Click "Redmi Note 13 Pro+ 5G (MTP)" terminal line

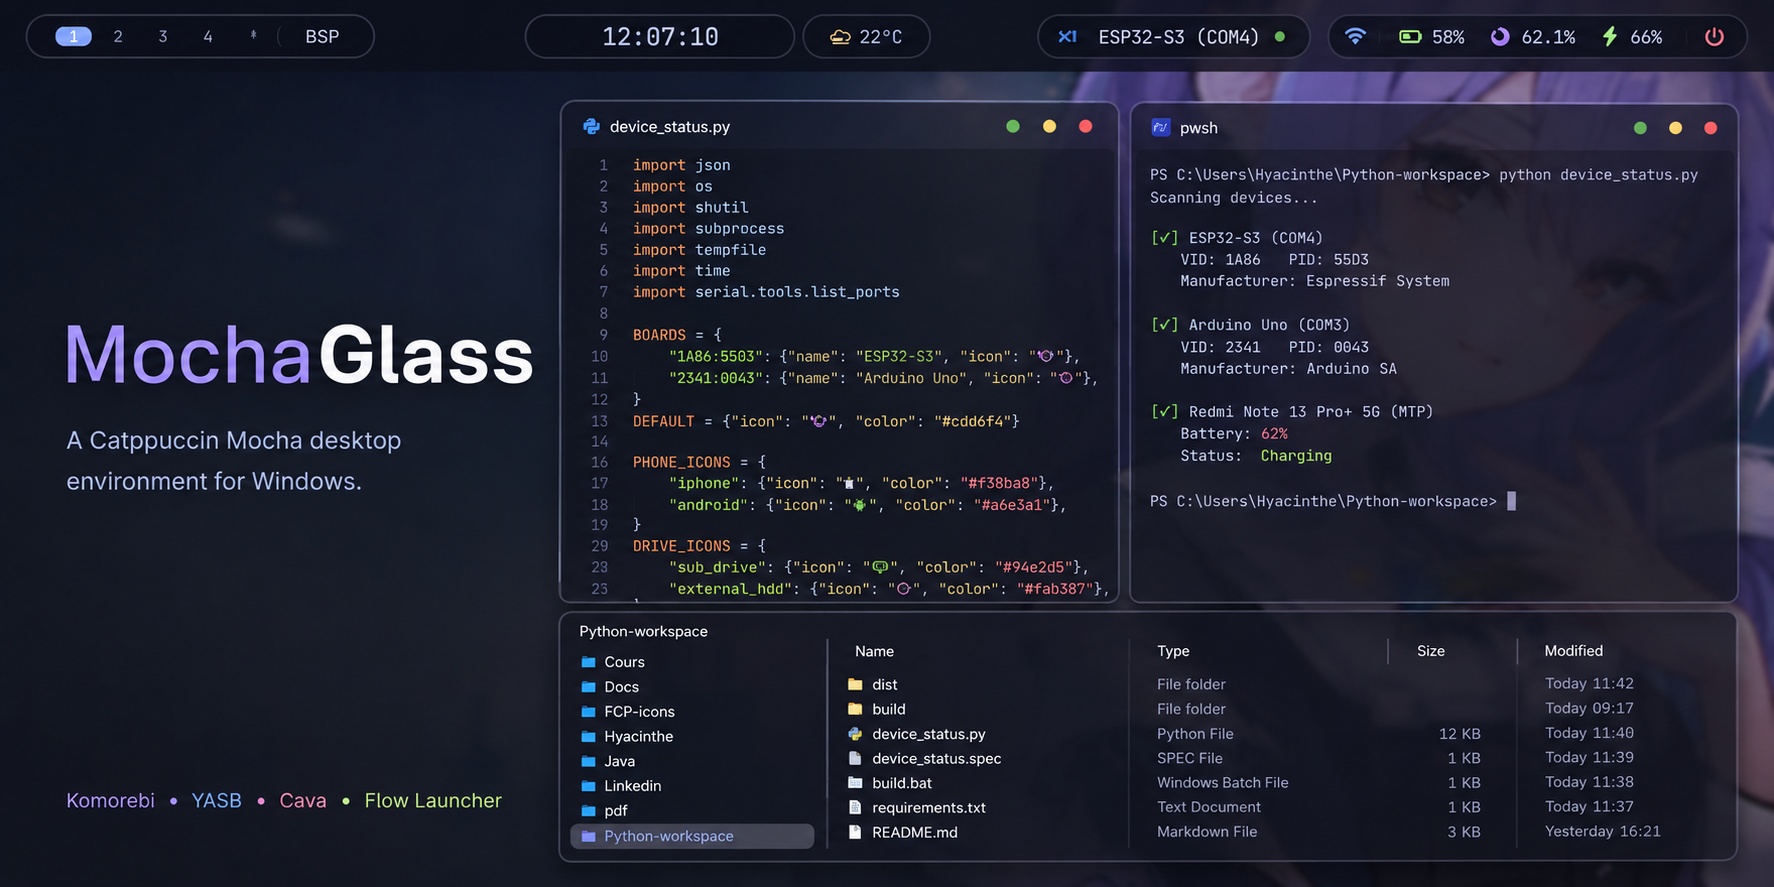(1310, 412)
